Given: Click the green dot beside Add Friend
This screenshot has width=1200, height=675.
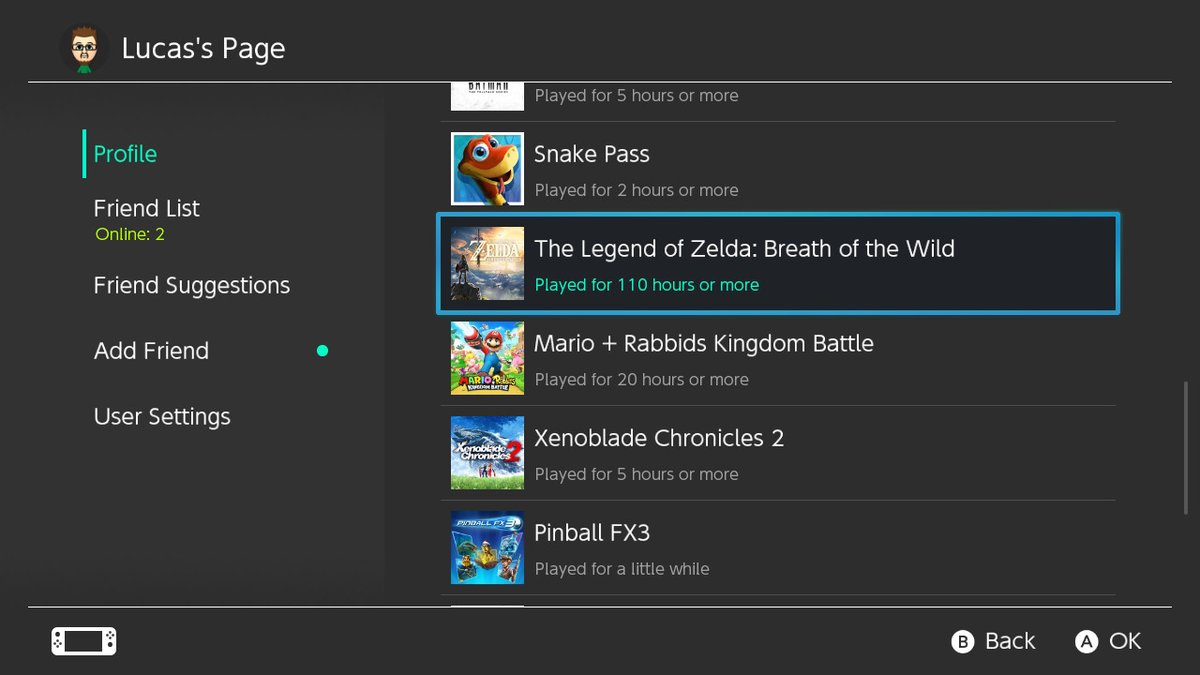Looking at the screenshot, I should pyautogui.click(x=322, y=351).
